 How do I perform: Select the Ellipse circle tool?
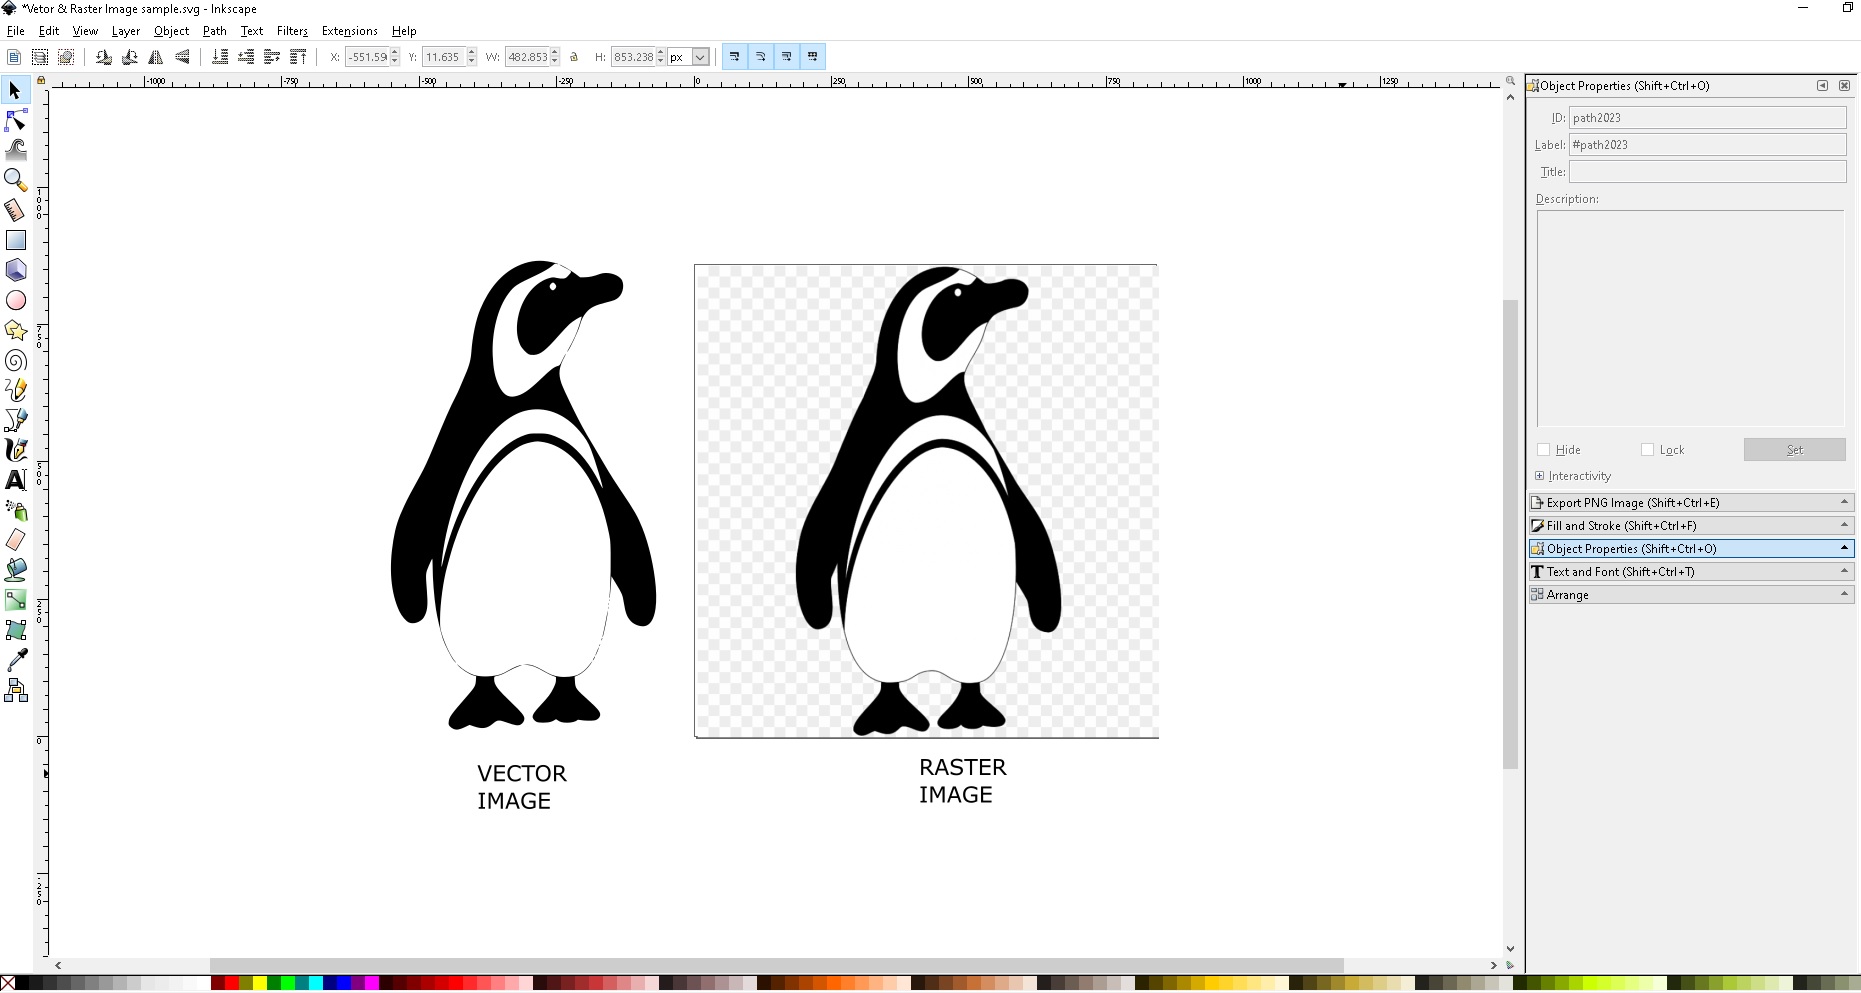pyautogui.click(x=15, y=300)
